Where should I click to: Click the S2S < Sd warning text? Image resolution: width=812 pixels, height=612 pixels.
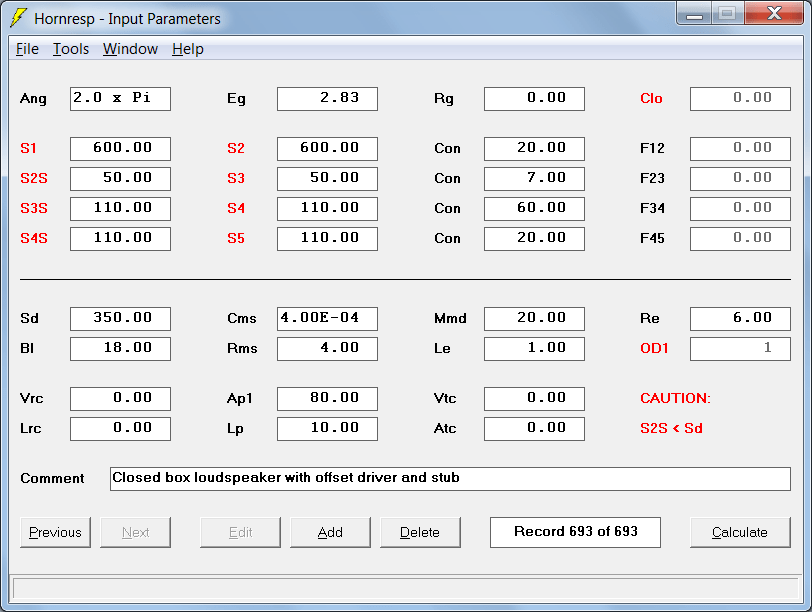click(x=671, y=429)
